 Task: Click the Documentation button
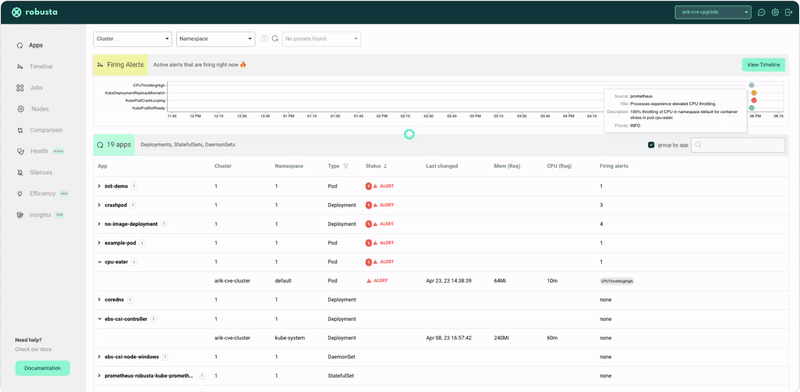point(42,368)
